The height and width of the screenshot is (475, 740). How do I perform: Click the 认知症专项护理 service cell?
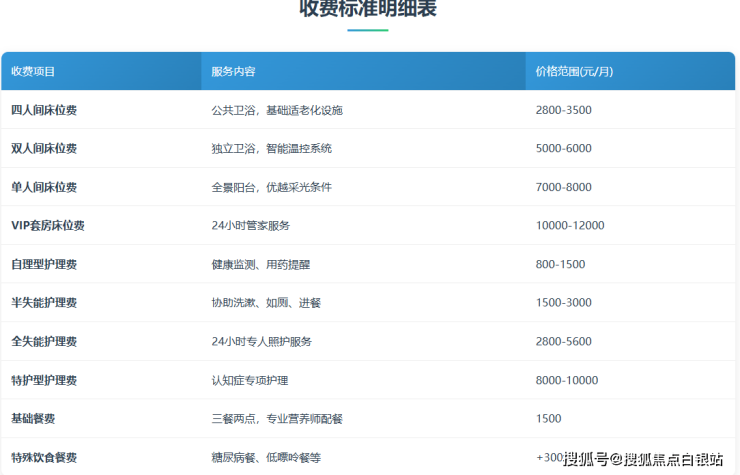(251, 380)
